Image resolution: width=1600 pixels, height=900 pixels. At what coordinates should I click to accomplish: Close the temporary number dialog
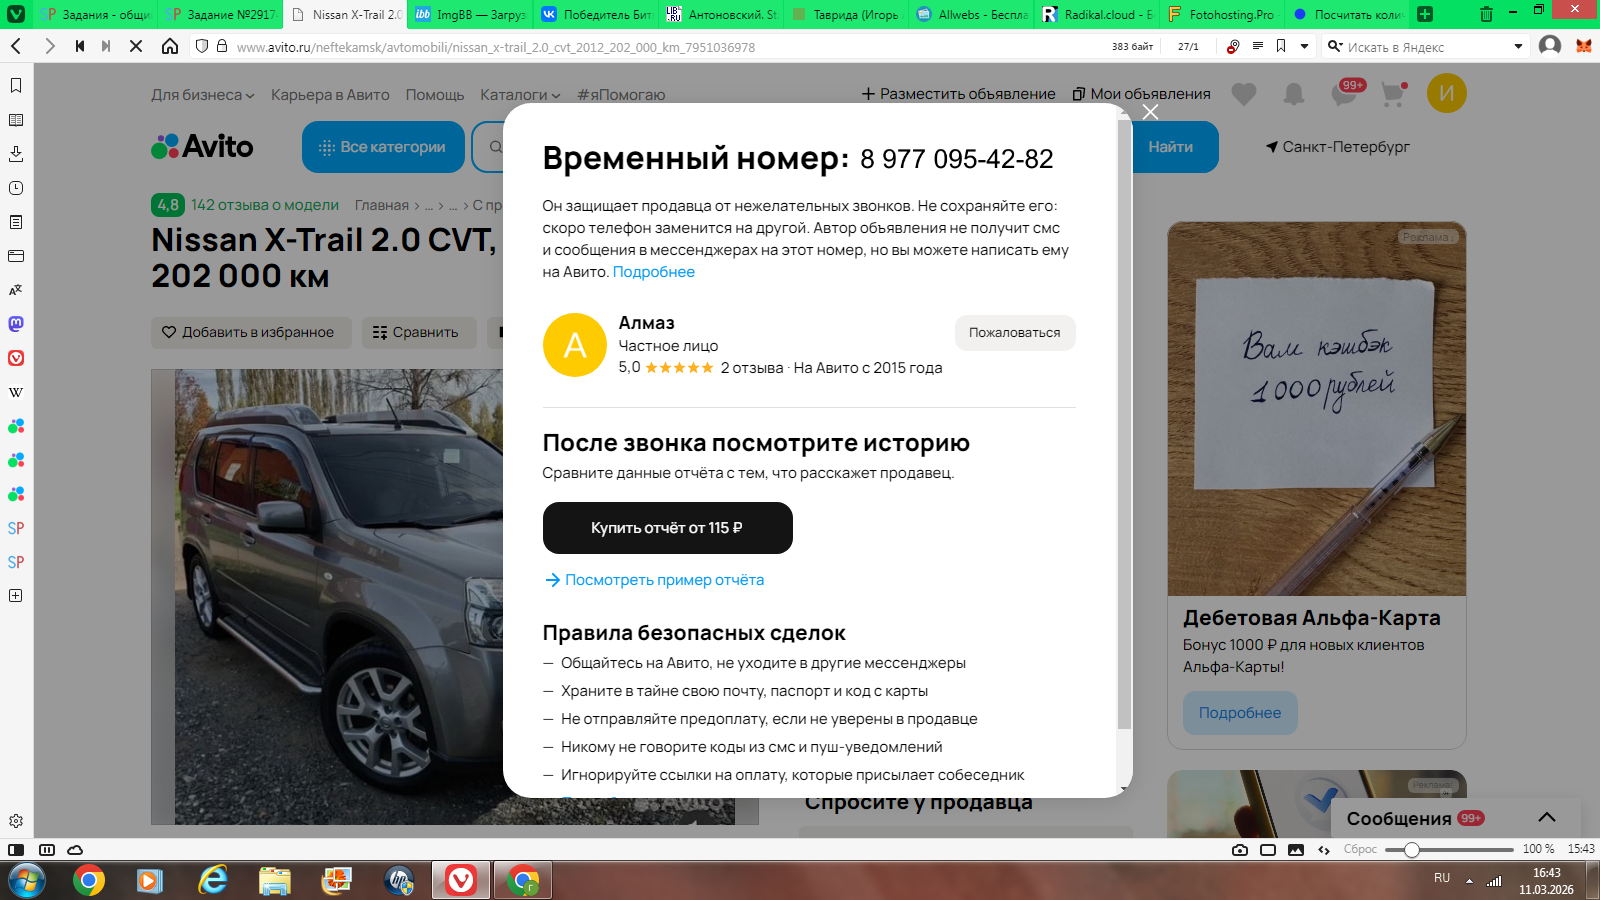(1151, 112)
